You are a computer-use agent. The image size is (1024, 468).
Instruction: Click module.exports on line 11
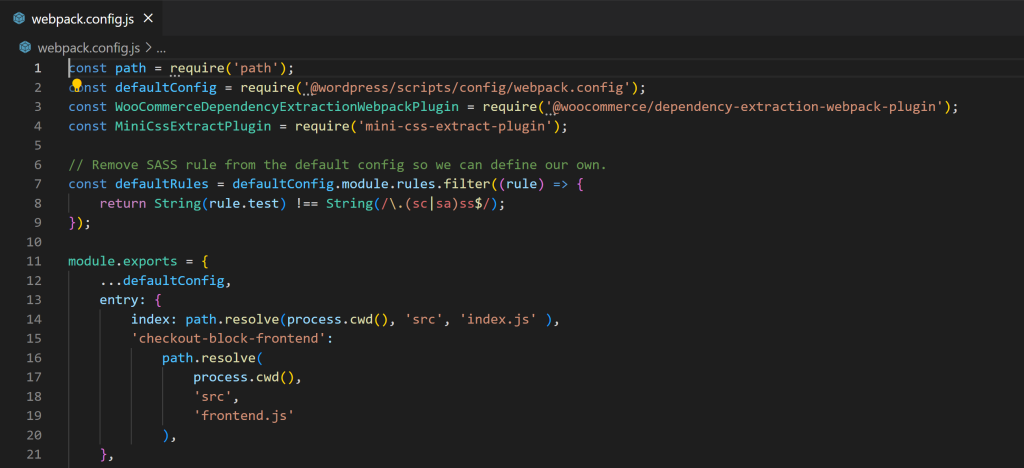tap(123, 261)
